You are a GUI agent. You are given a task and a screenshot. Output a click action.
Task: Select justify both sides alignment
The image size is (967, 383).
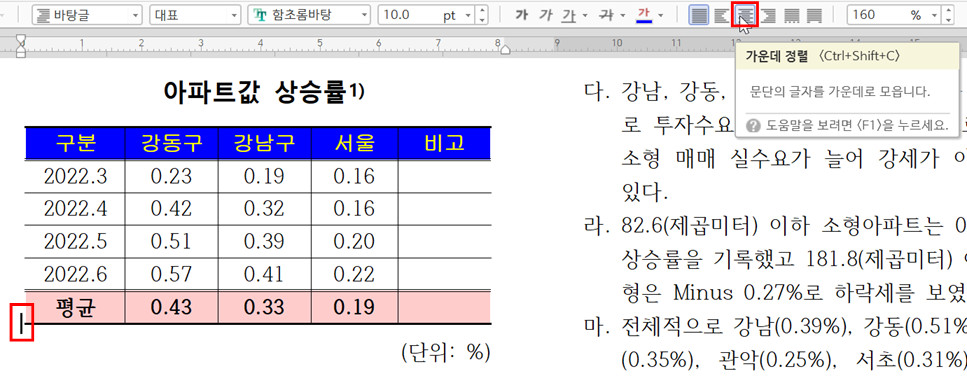[x=699, y=15]
